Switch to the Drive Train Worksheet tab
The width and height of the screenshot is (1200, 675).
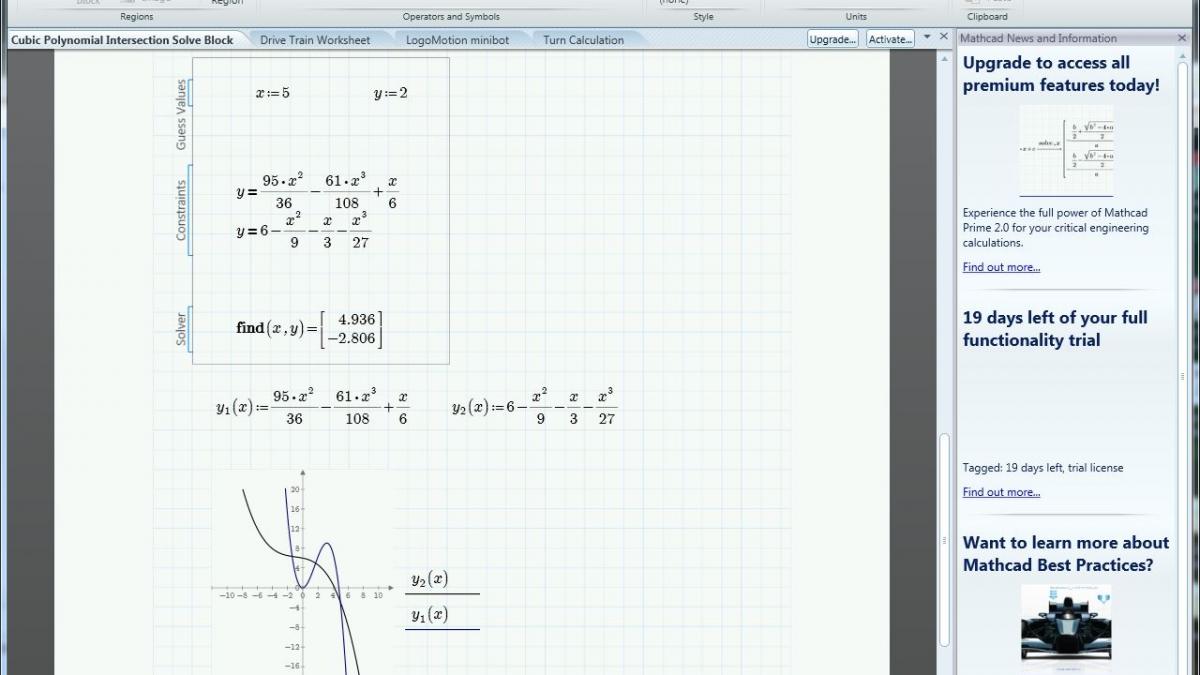(x=315, y=40)
